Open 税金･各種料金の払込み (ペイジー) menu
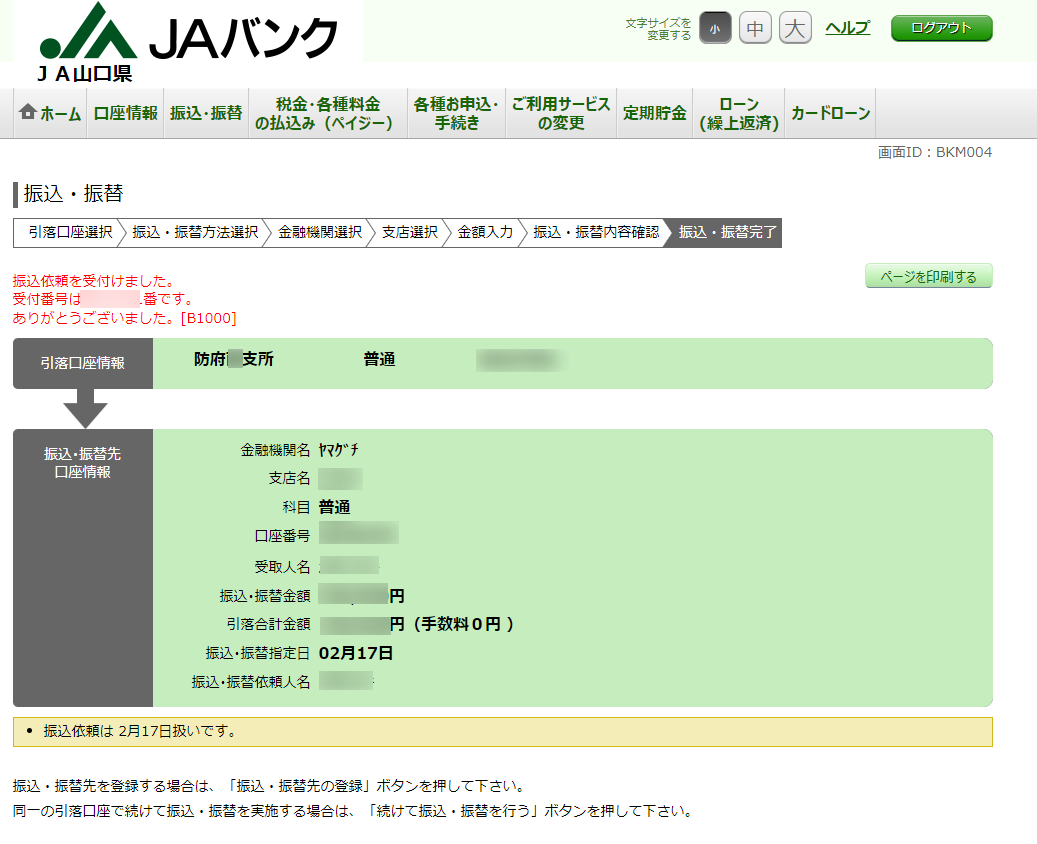 (328, 113)
